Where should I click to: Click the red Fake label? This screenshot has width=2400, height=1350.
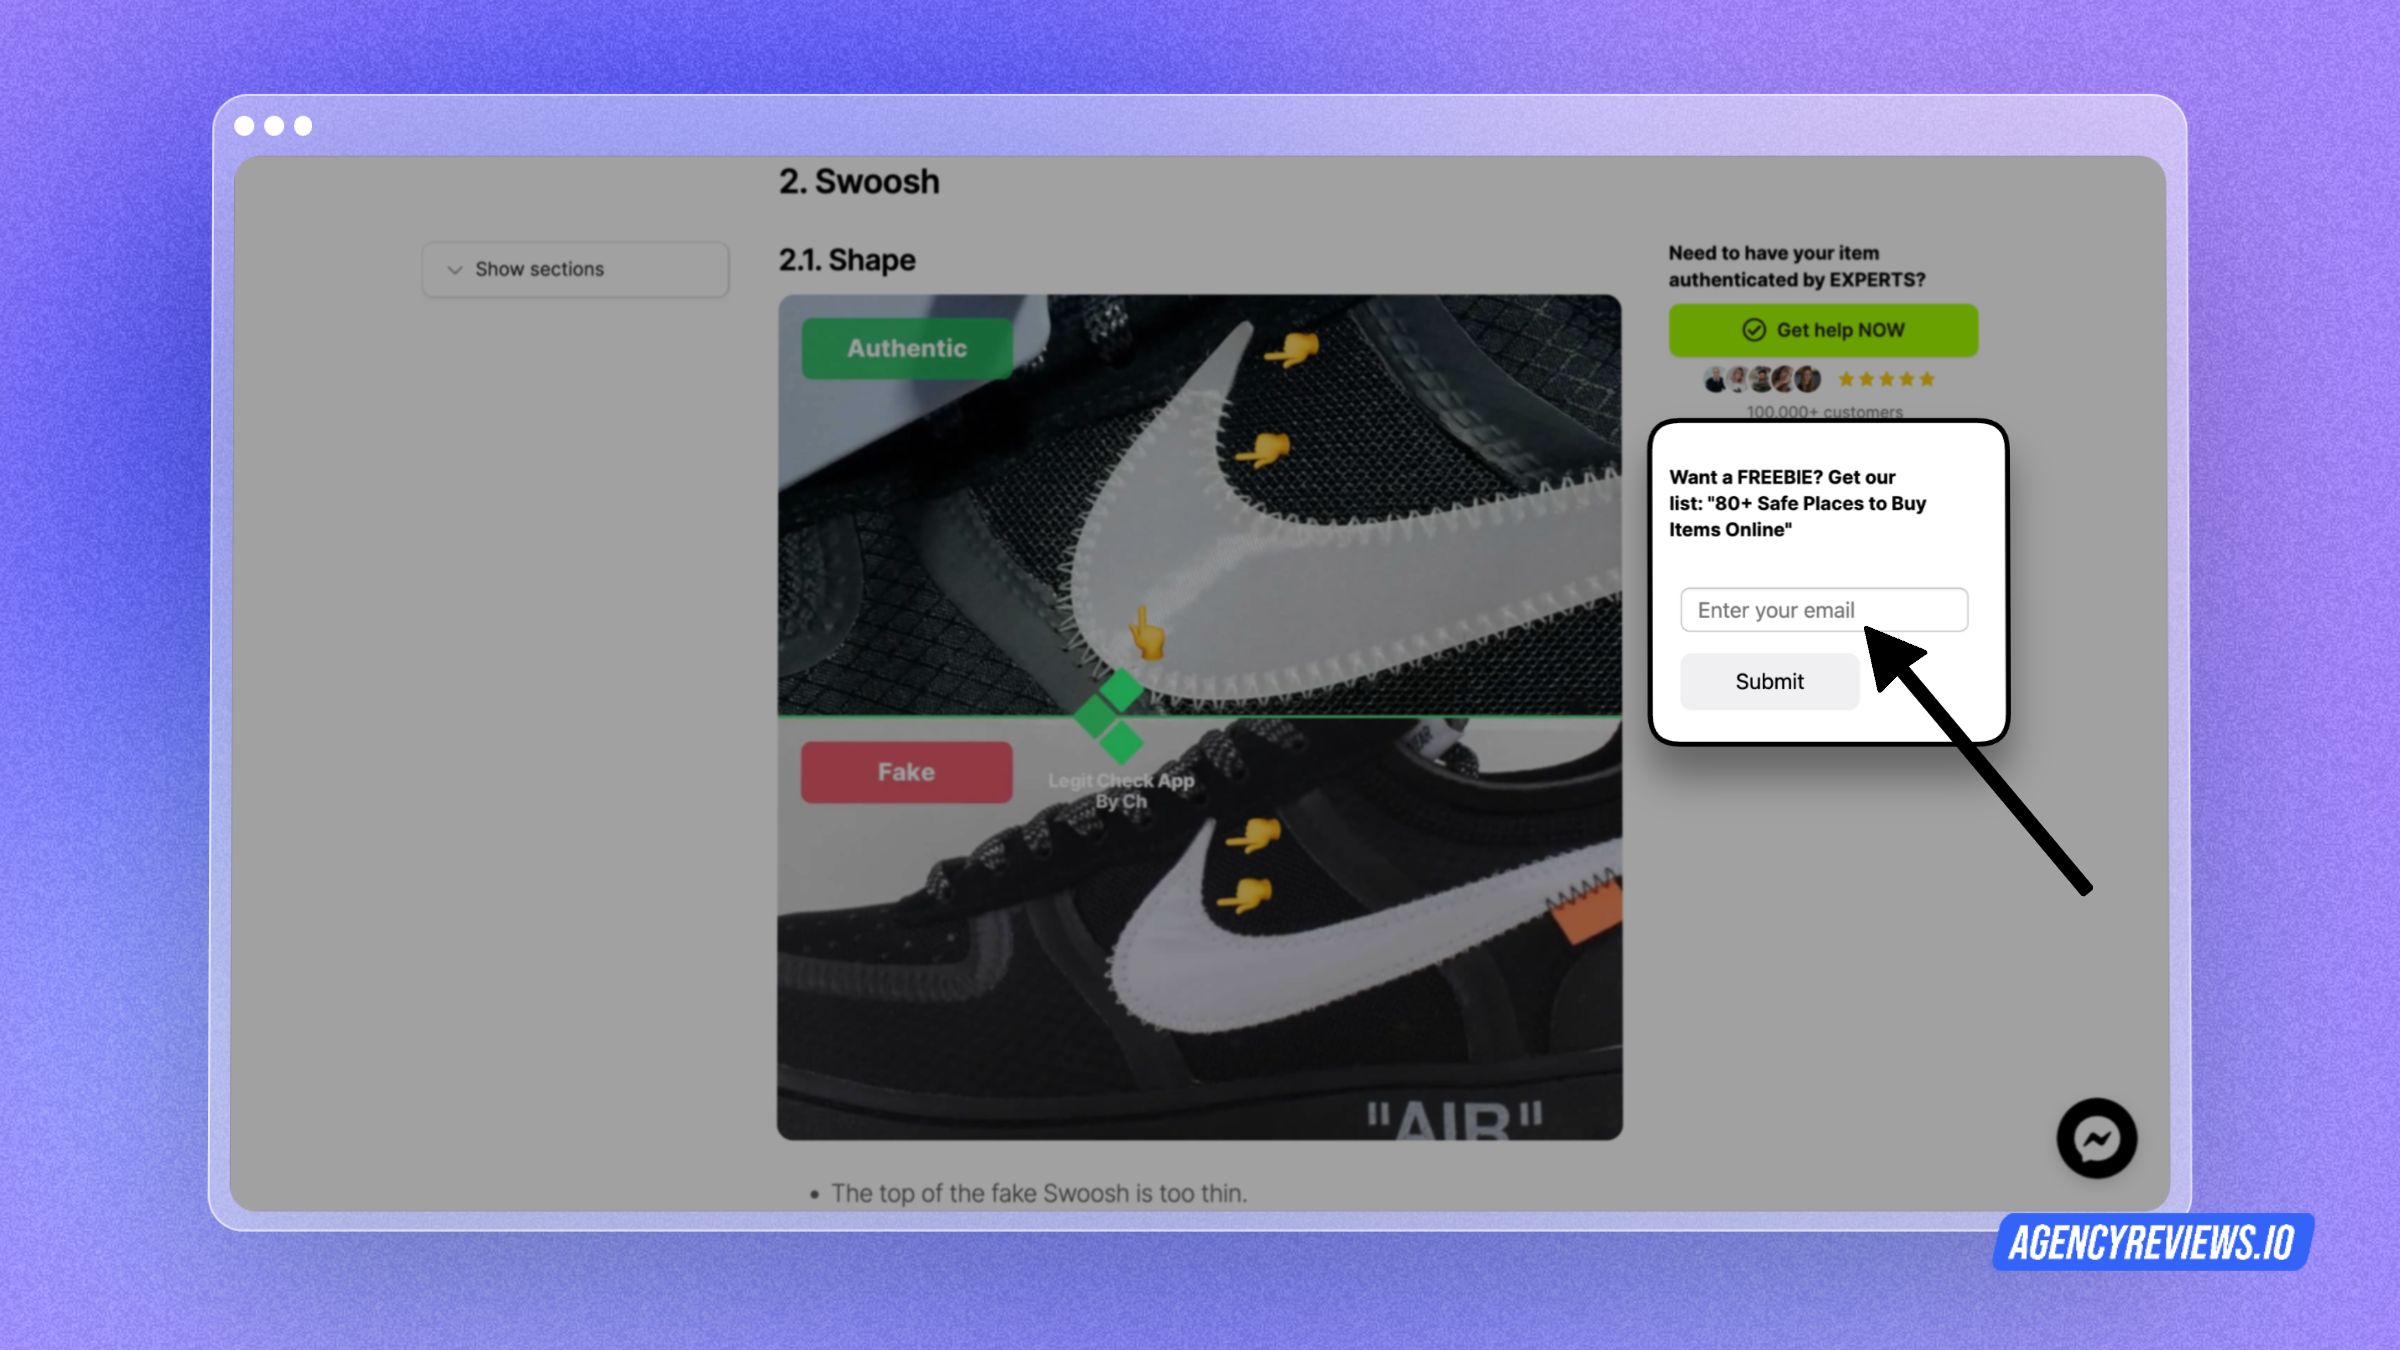tap(906, 772)
